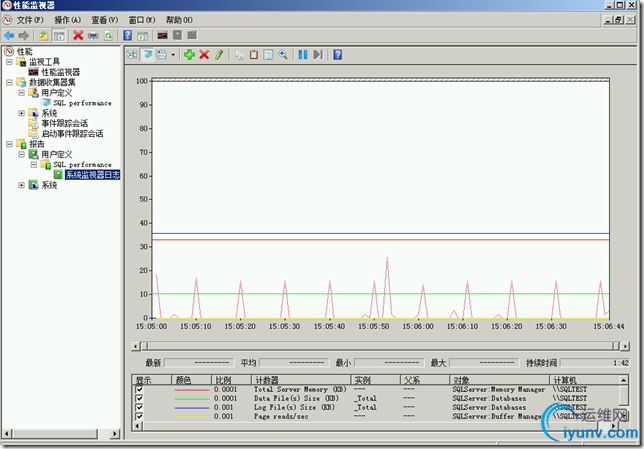The height and width of the screenshot is (449, 644).
Task: Open the 帮助(H) menu
Action: (179, 20)
